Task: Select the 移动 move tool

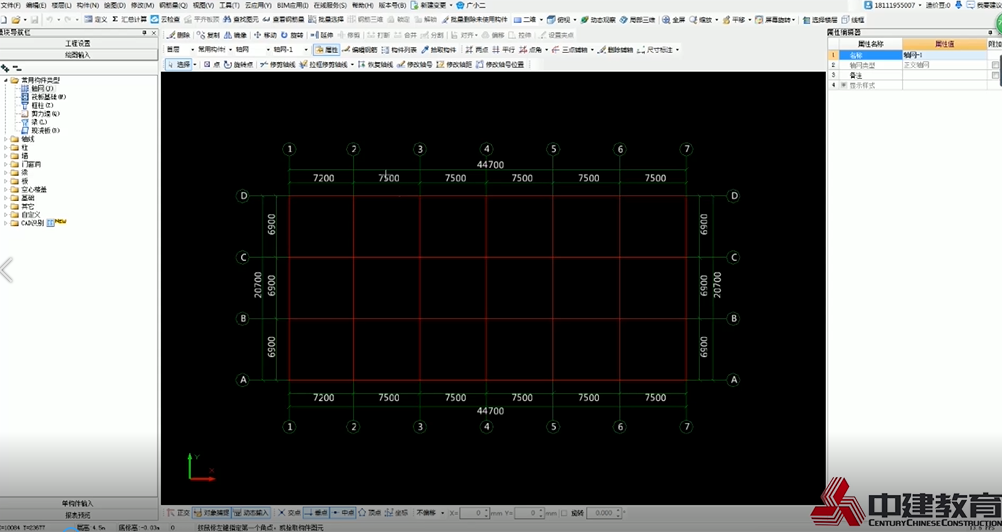Action: pos(265,35)
